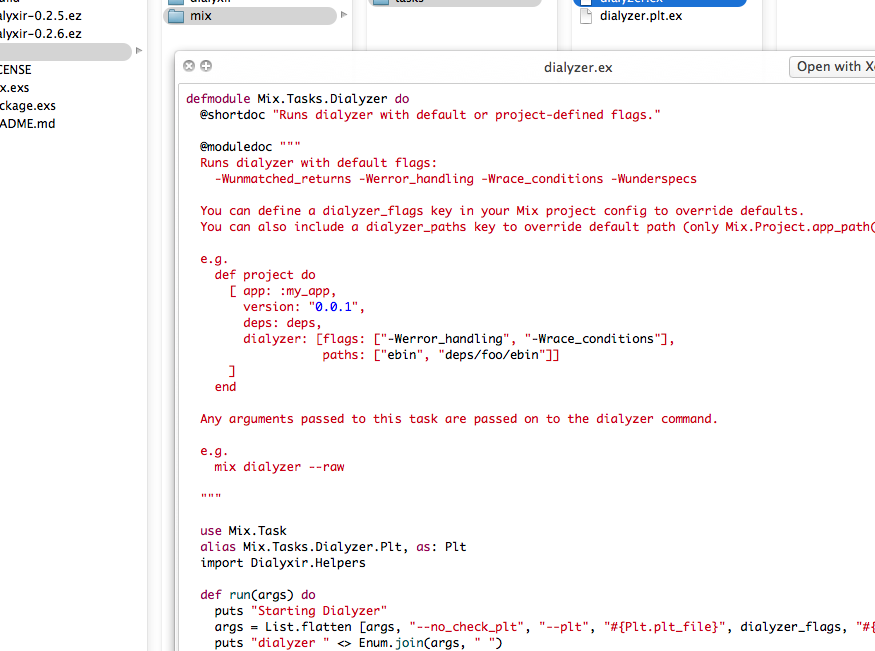Click the @shortdoc line in preview

point(430,115)
